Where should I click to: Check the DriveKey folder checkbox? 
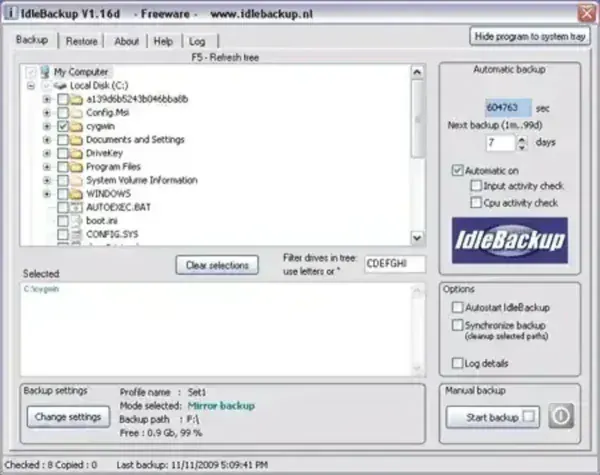pos(63,153)
